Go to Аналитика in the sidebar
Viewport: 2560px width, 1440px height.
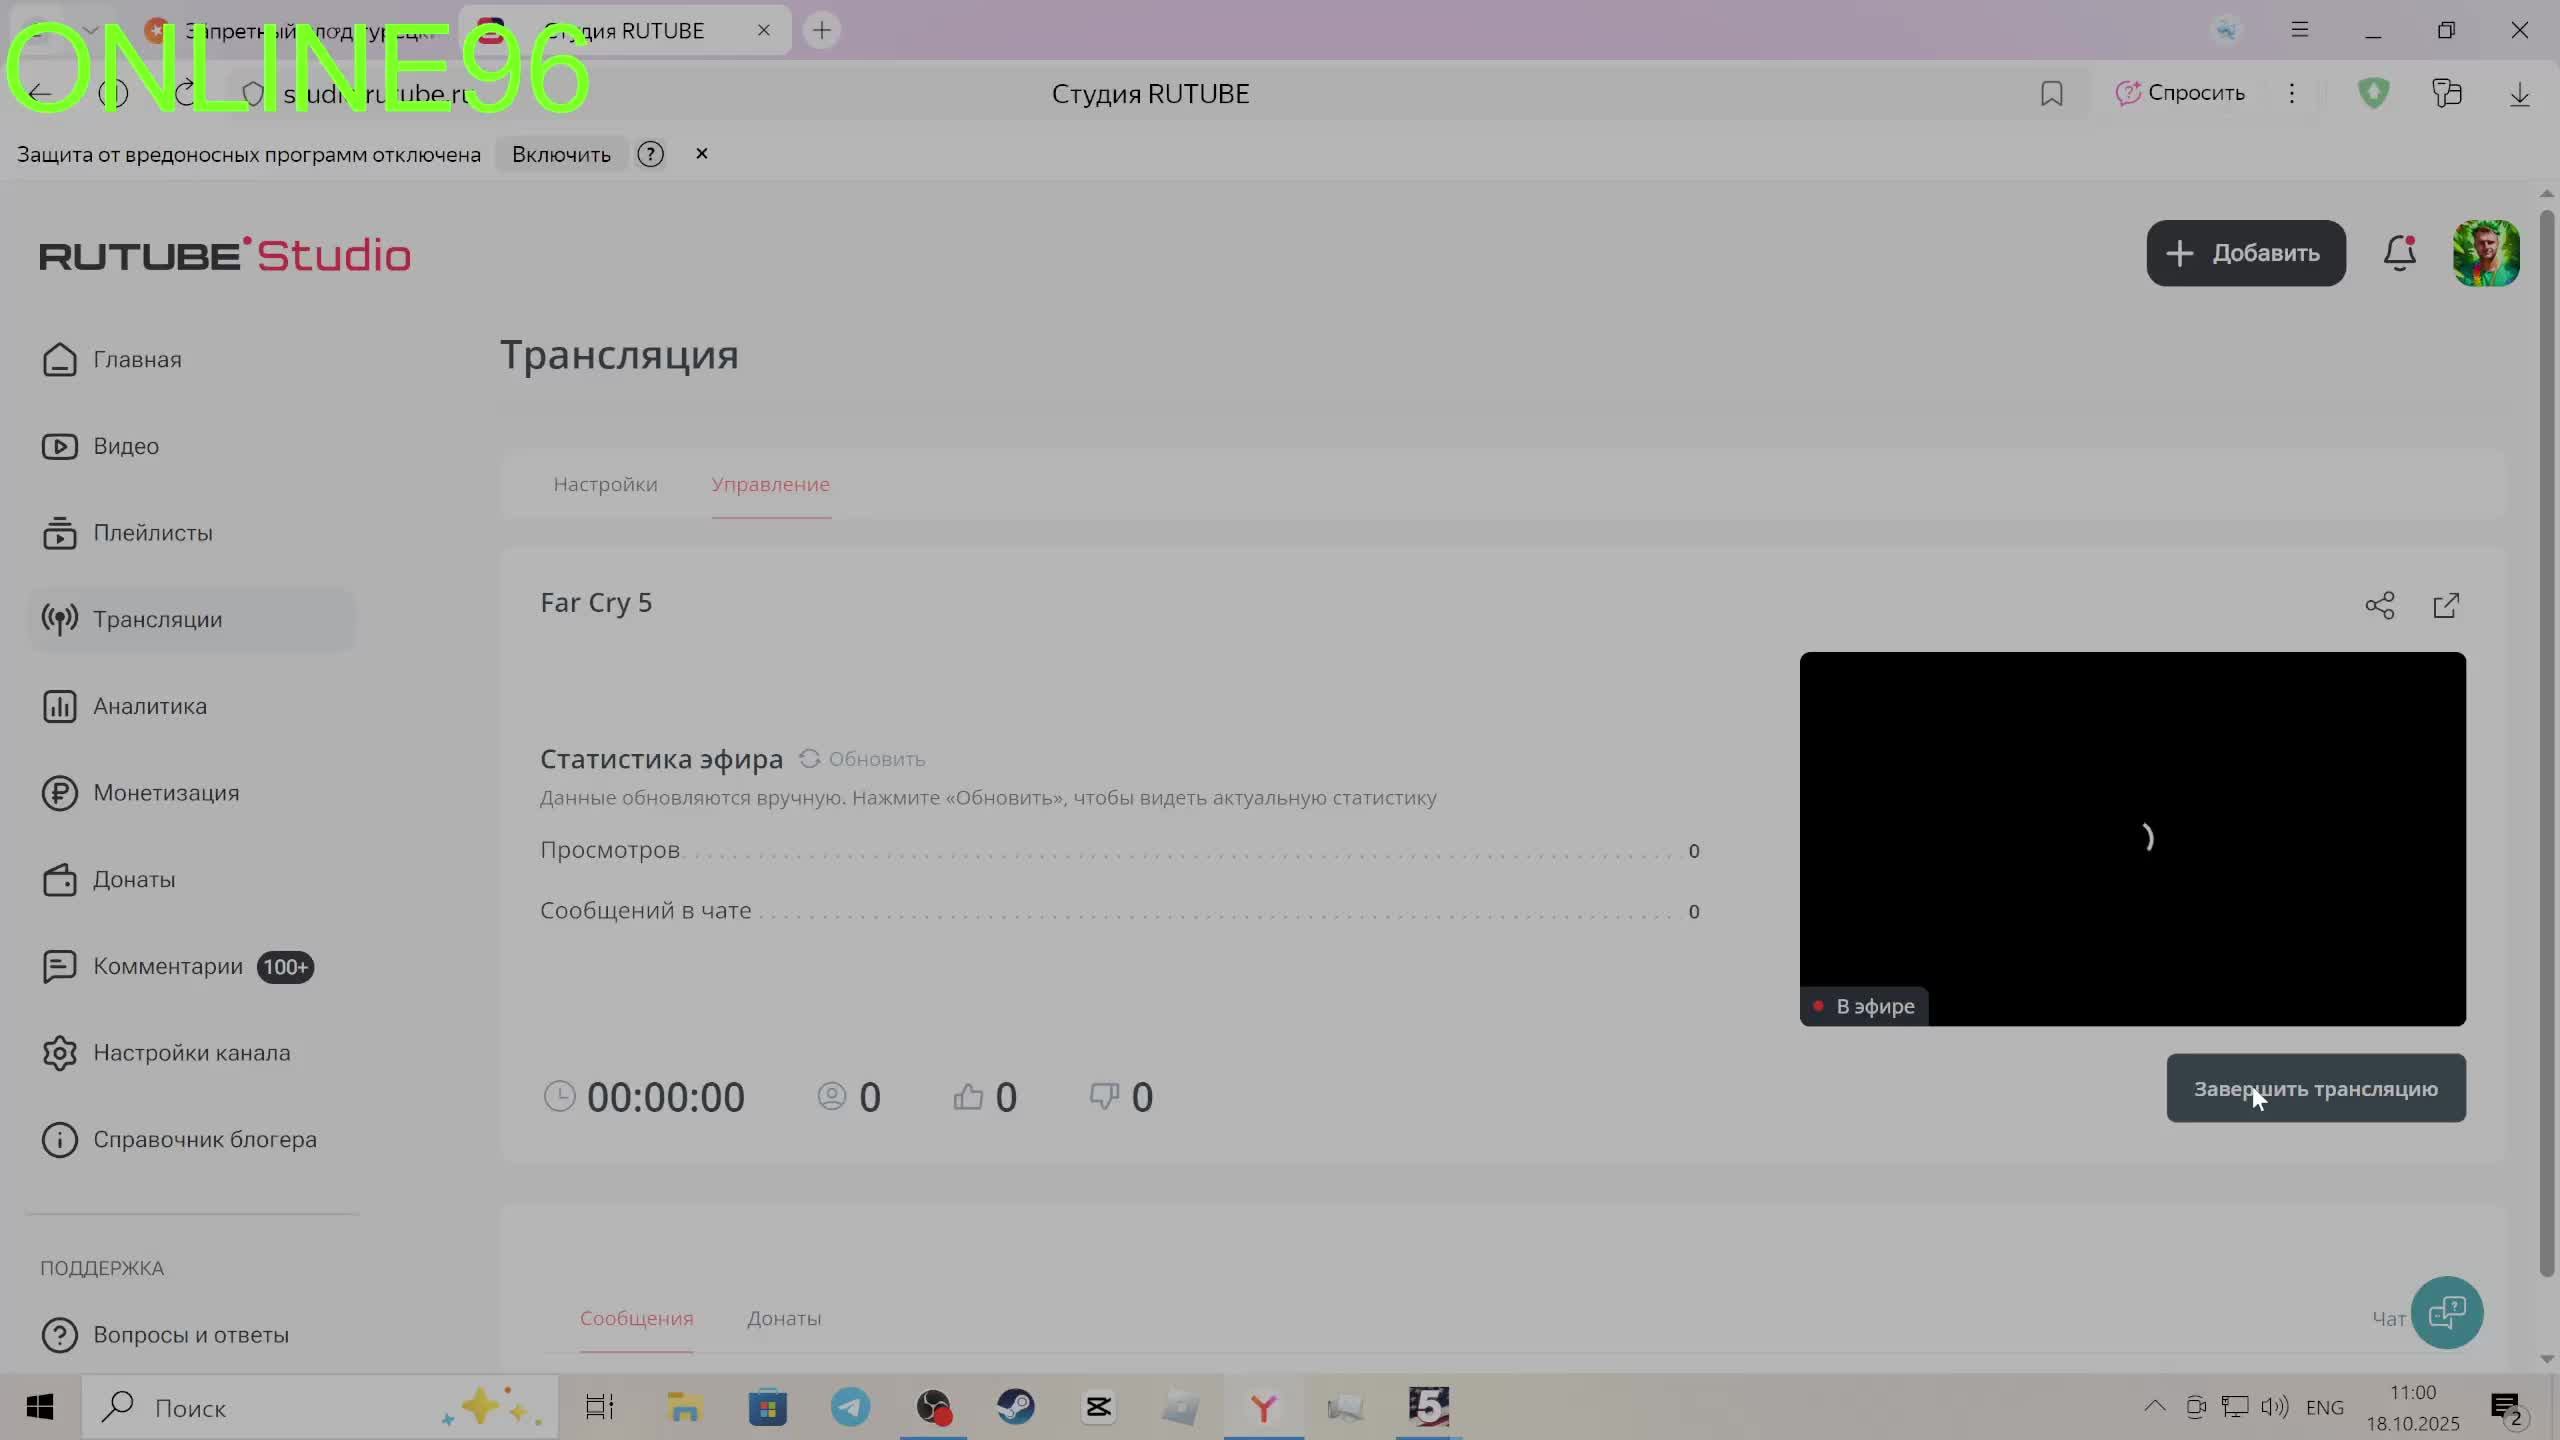pos(150,706)
